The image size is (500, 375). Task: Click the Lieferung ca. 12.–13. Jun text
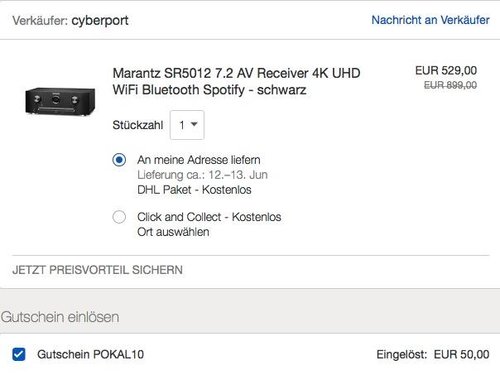tap(202, 175)
